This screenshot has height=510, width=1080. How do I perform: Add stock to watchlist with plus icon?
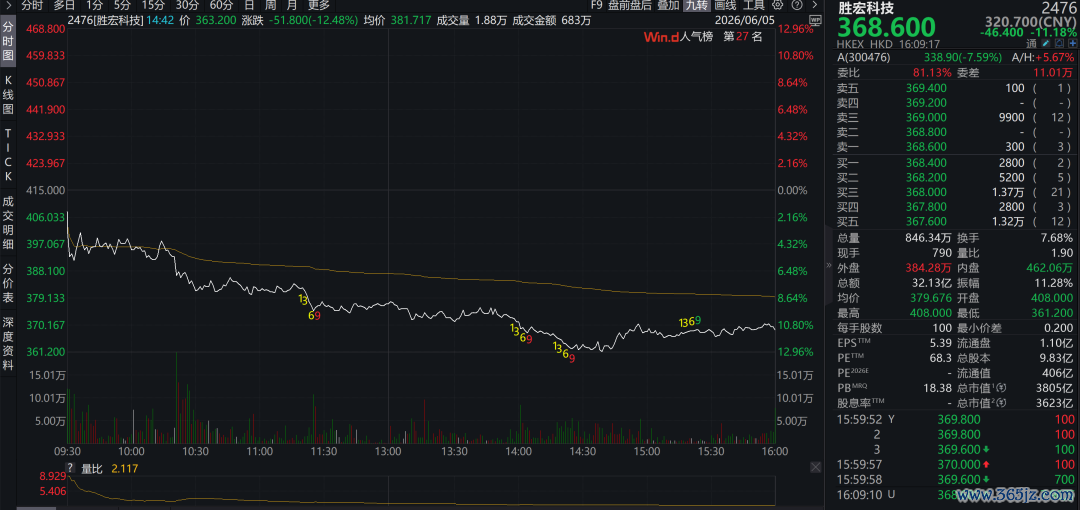[x=1072, y=43]
